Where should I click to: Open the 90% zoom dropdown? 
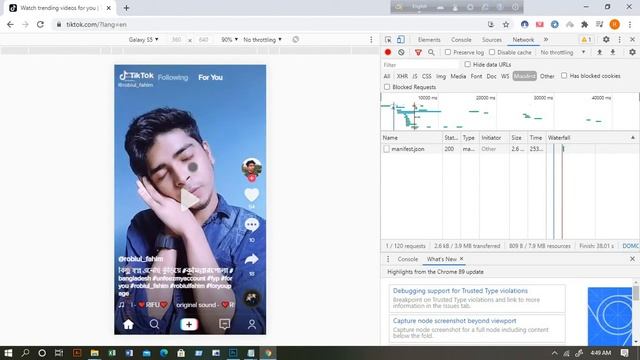pos(229,40)
